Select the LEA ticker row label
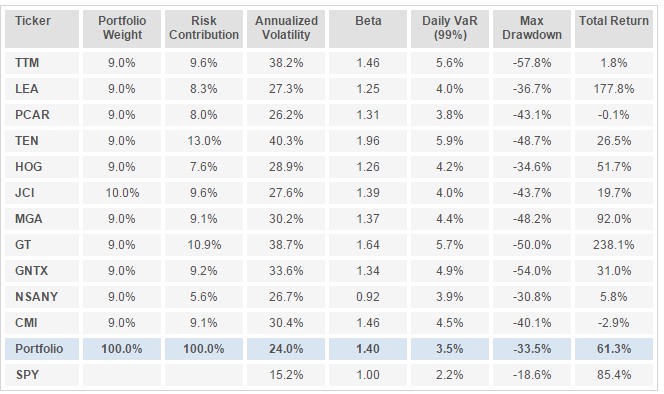This screenshot has height=394, width=664. [42, 89]
